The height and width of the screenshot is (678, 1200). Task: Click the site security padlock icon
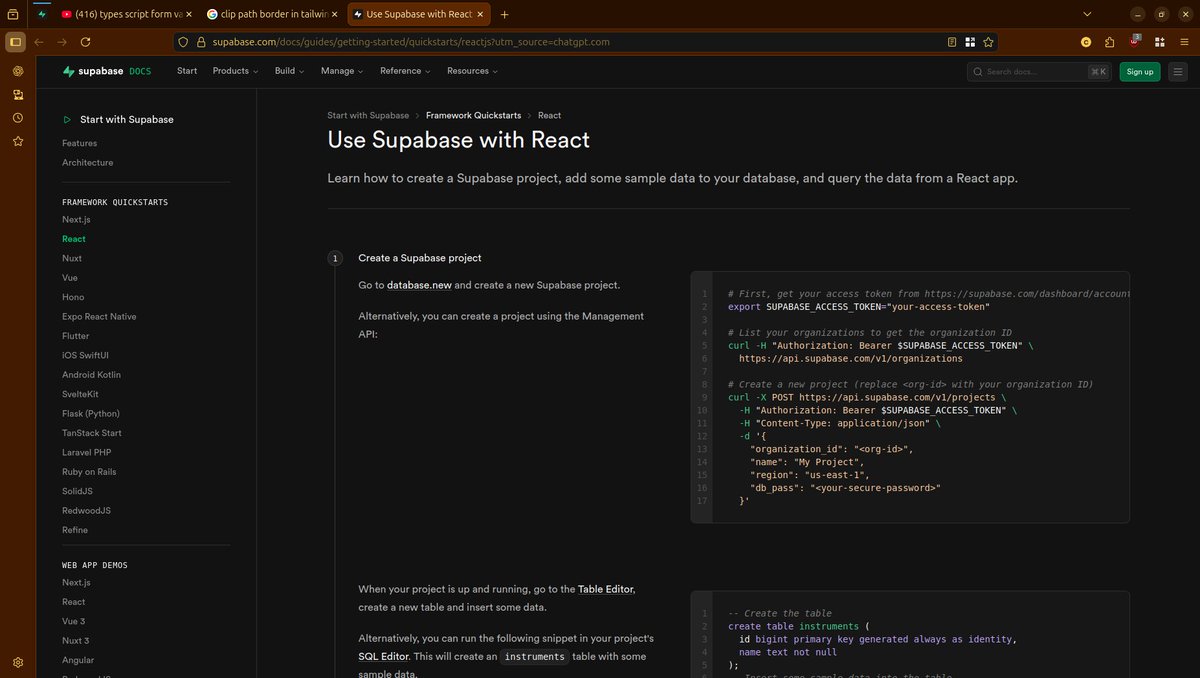point(201,42)
